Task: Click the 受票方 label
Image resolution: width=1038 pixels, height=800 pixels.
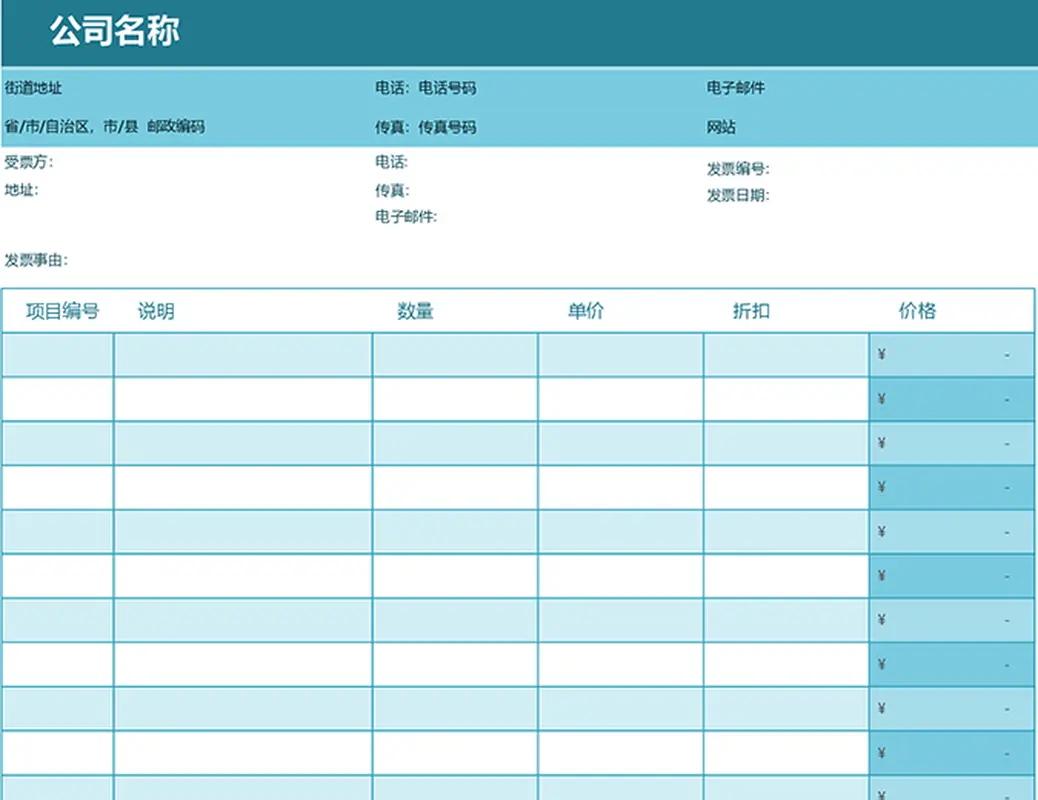Action: click(x=29, y=162)
